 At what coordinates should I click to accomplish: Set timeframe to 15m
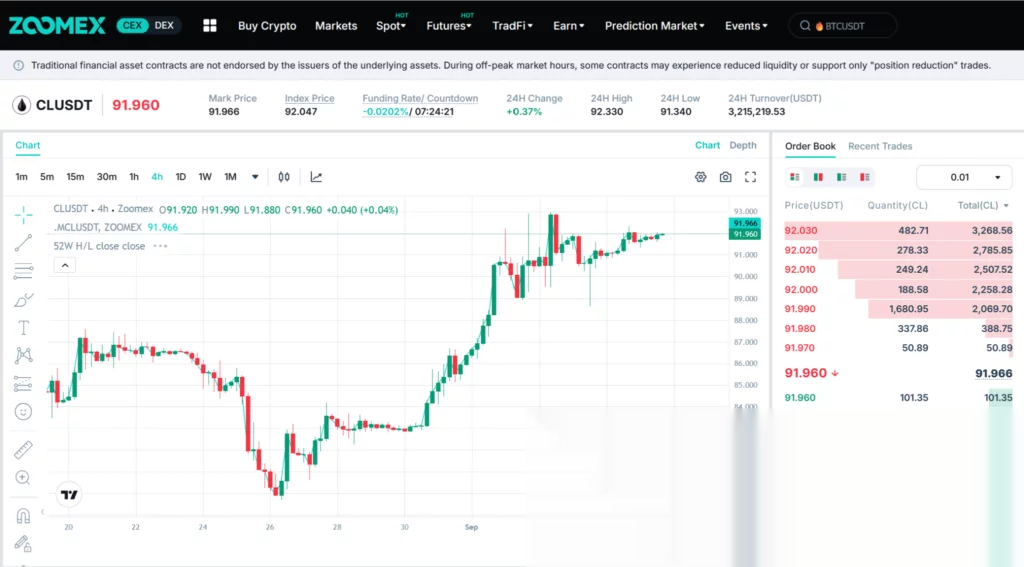click(x=75, y=177)
